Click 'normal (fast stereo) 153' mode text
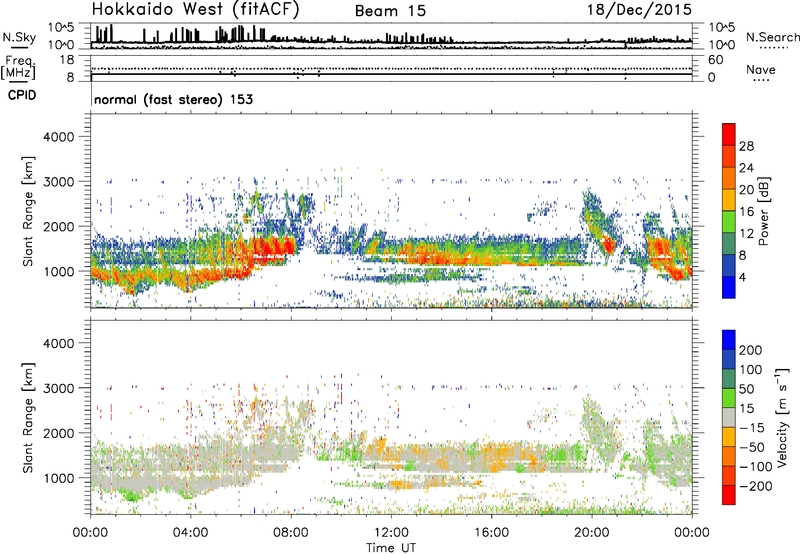Viewport: 800px width, 554px height. [173, 99]
